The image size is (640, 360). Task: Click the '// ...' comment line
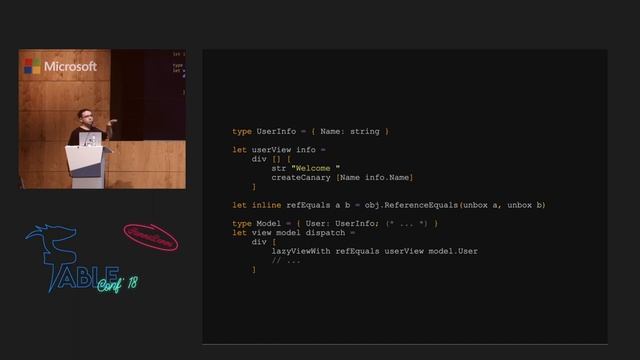(x=286, y=260)
